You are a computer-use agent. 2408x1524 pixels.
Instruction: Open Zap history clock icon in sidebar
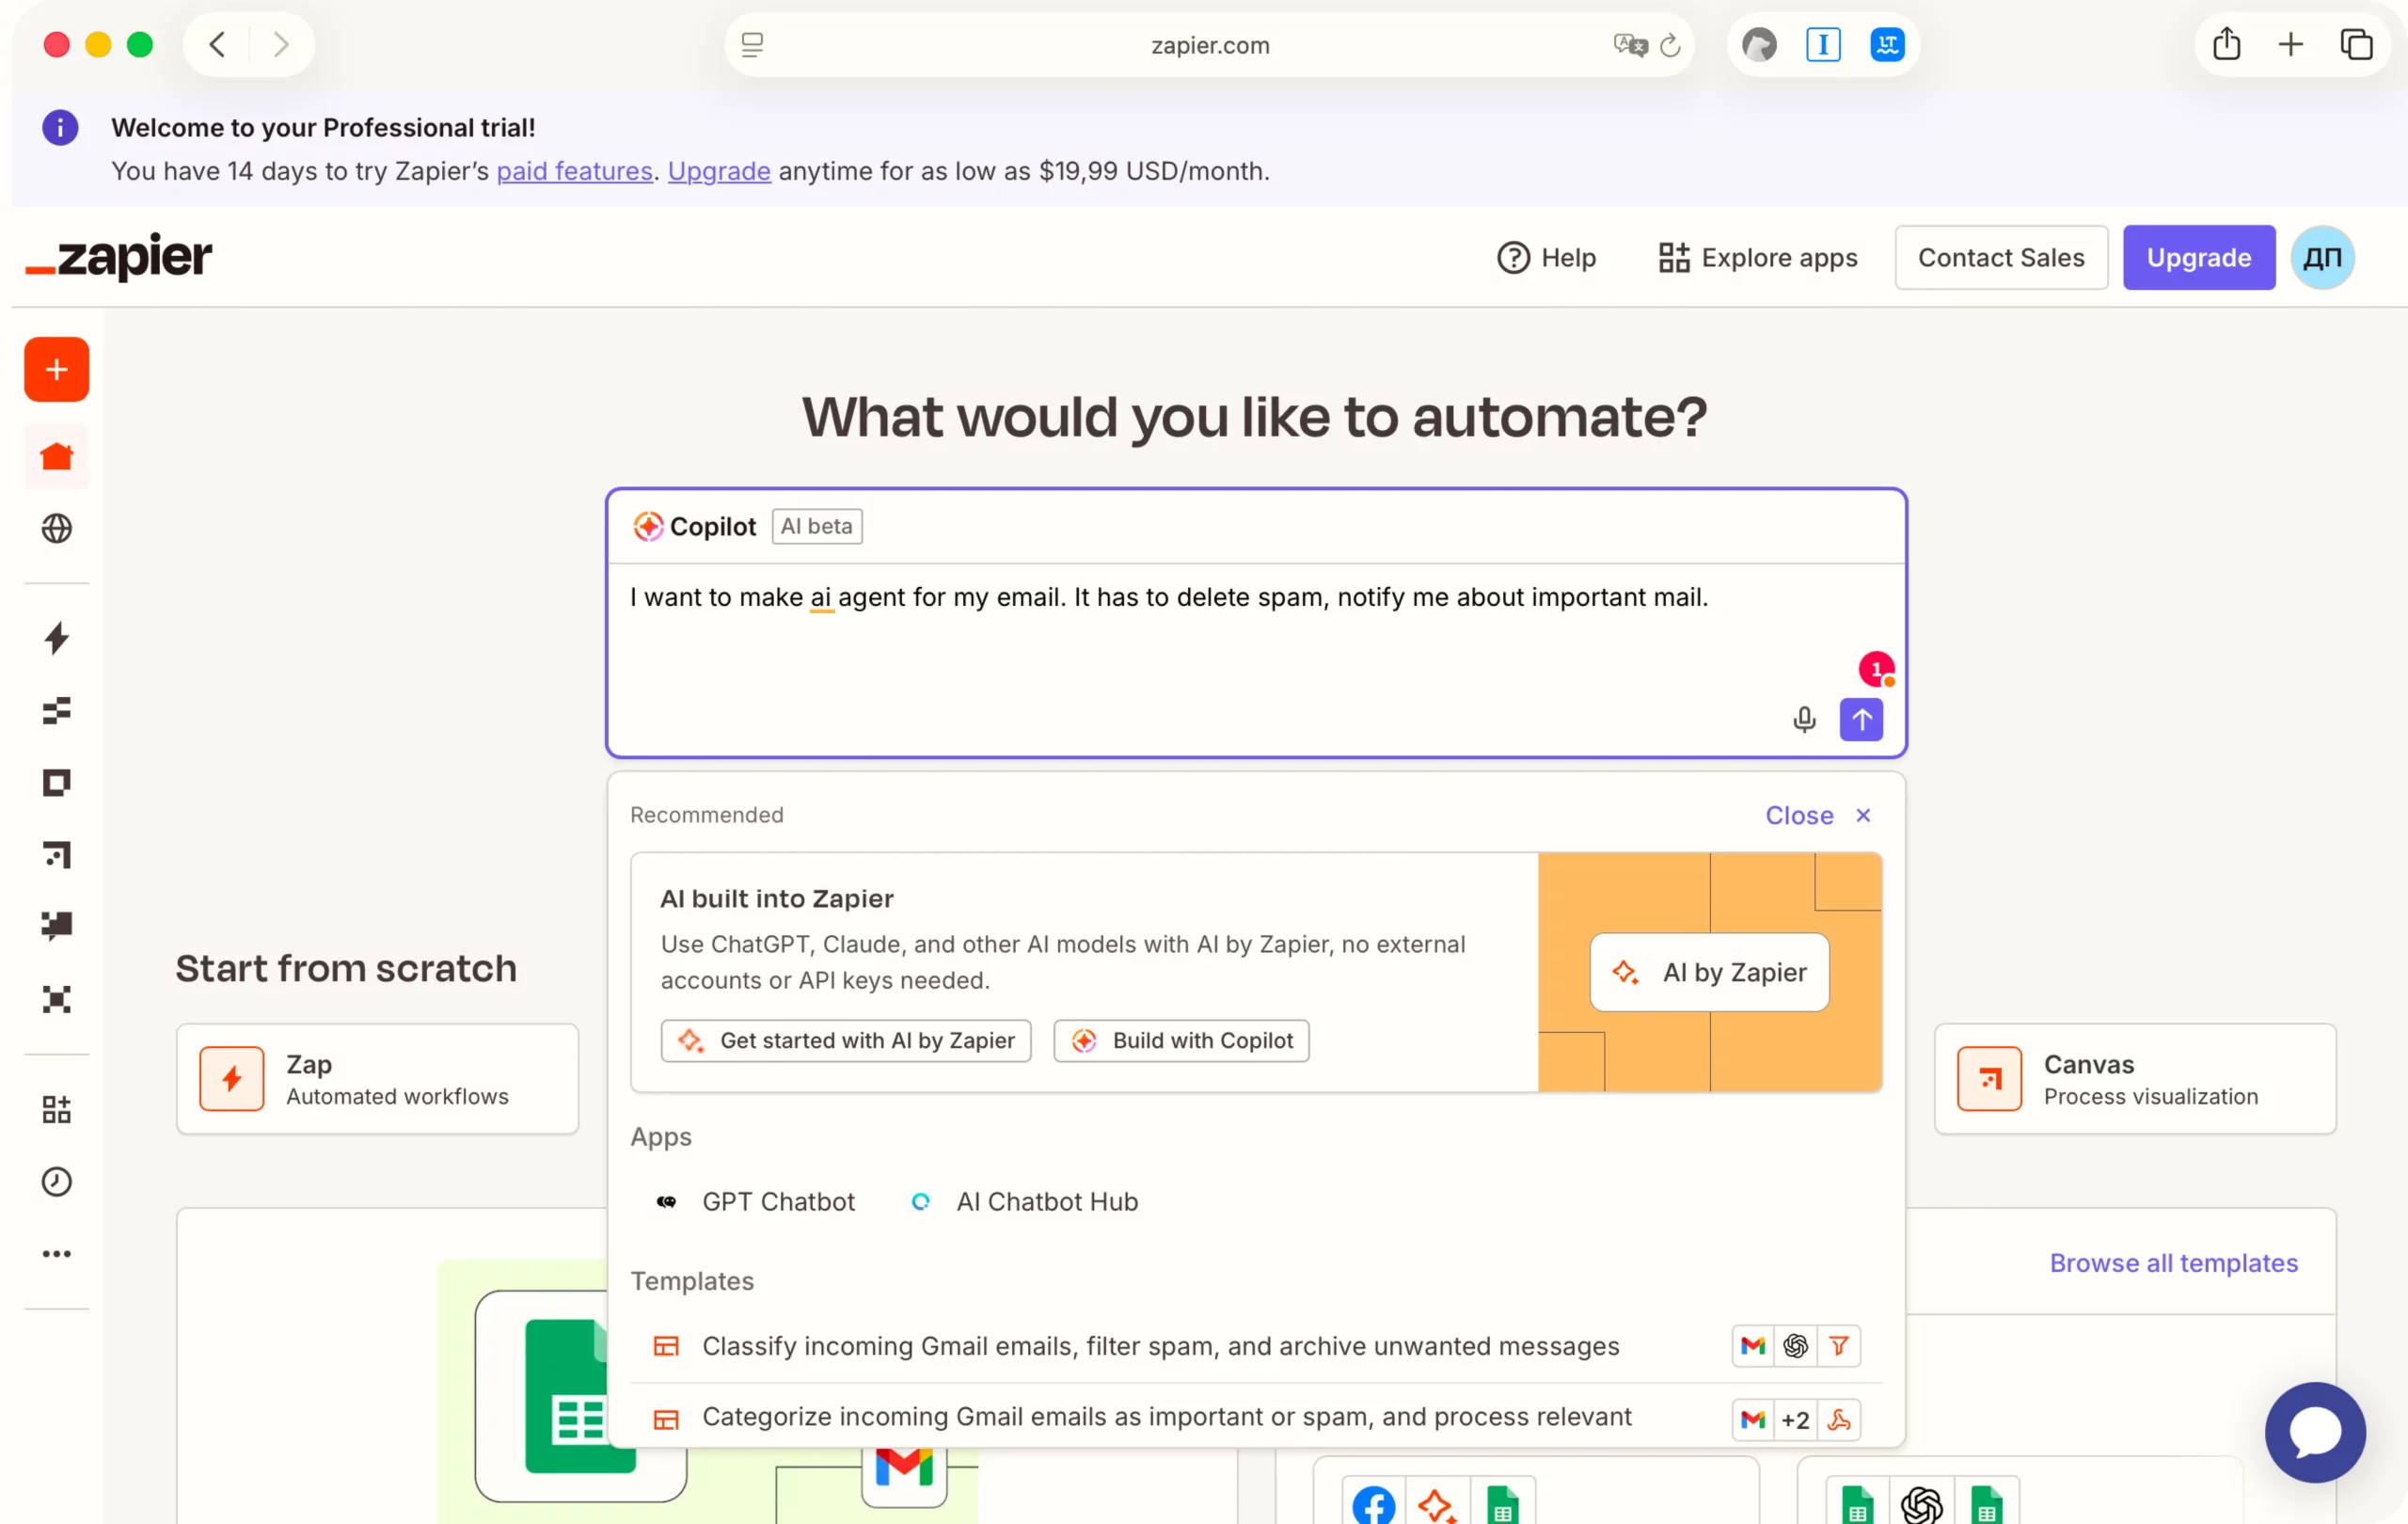[x=56, y=1181]
